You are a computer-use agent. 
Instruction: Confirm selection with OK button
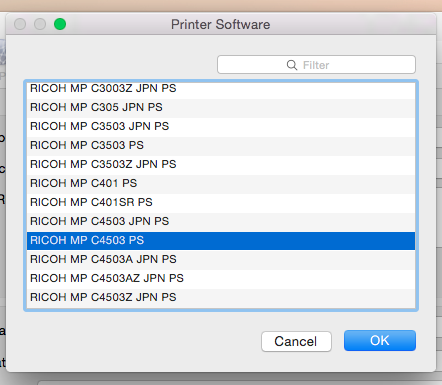[x=380, y=341]
